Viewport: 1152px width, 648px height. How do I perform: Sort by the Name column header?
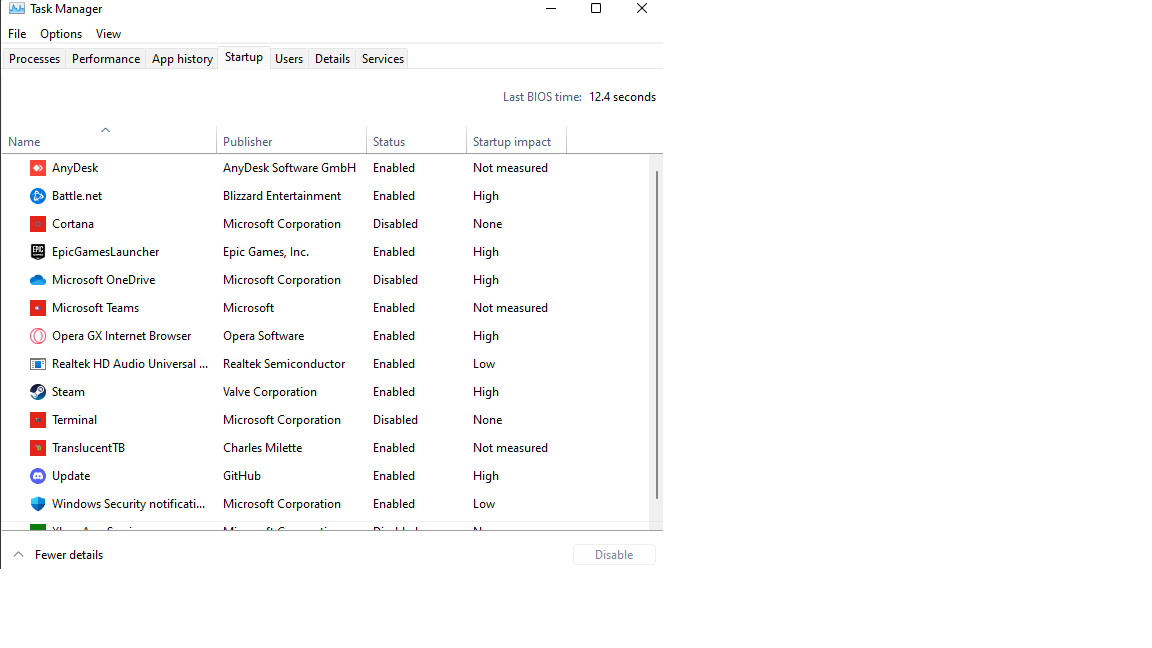(x=109, y=142)
